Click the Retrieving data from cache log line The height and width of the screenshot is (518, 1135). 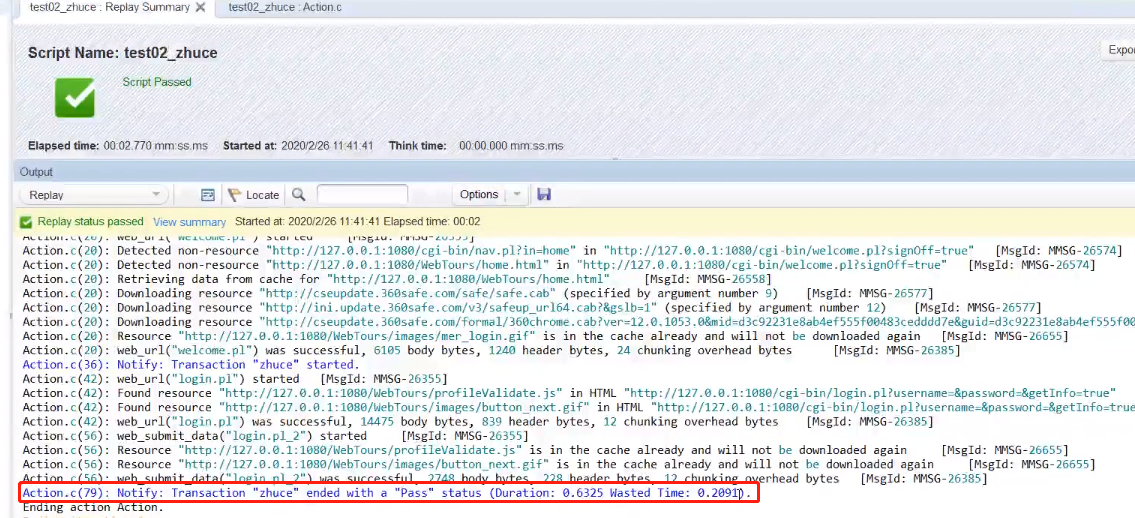click(397, 279)
